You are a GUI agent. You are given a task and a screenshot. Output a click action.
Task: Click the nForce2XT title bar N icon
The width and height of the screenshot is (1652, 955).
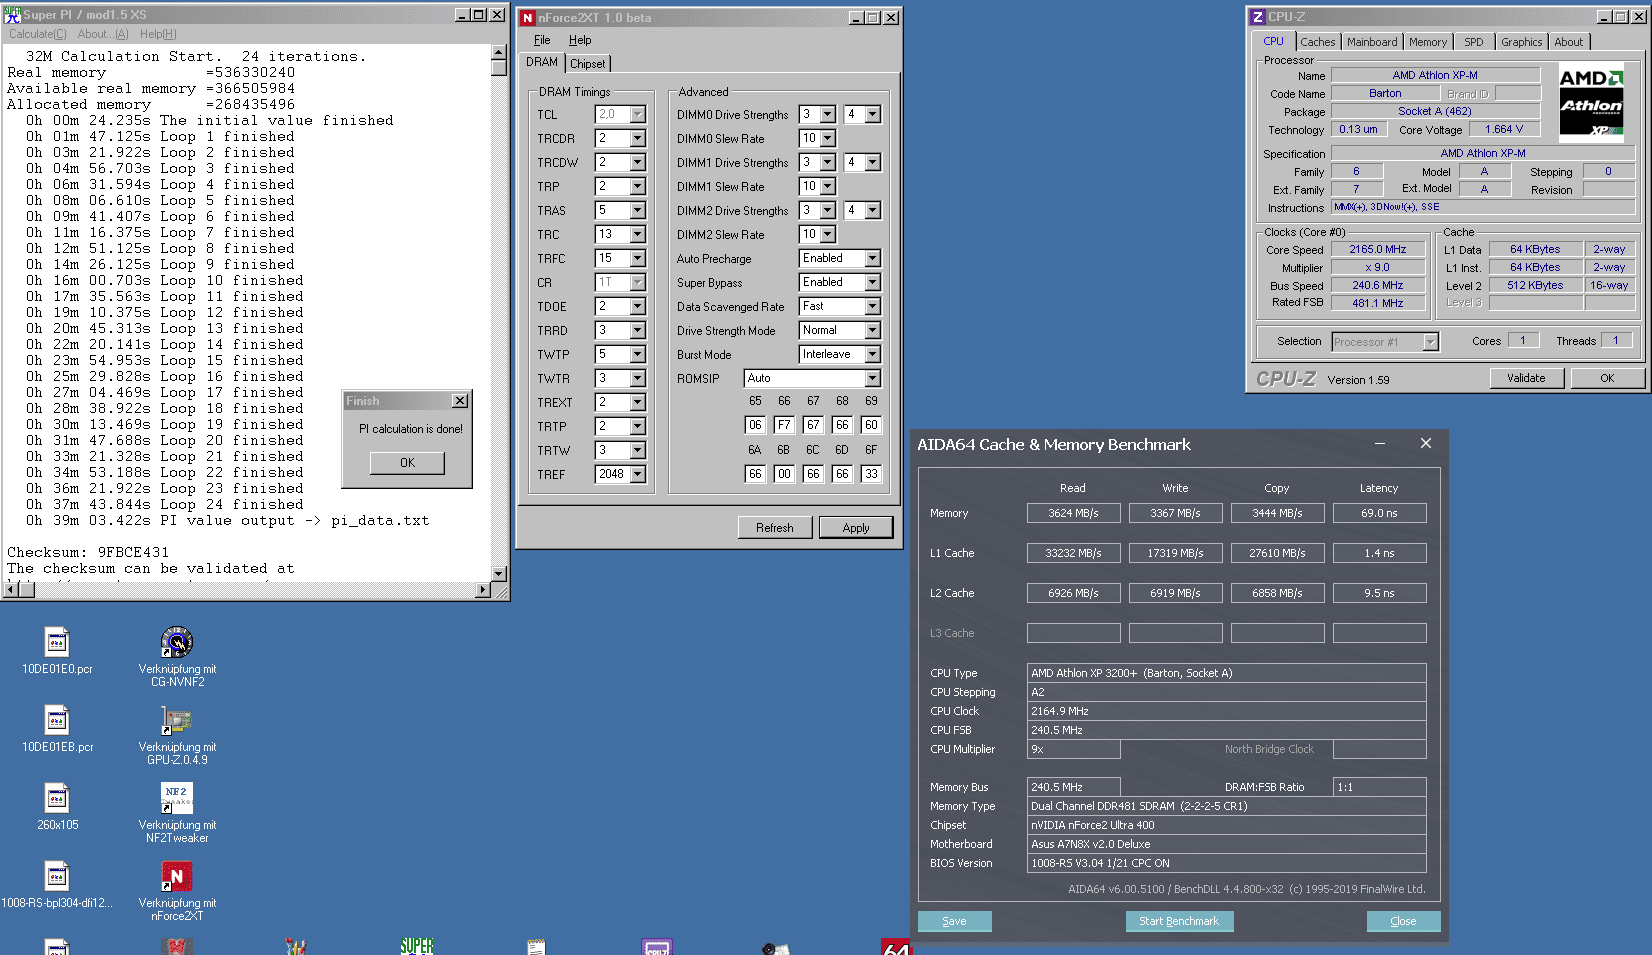click(x=527, y=18)
